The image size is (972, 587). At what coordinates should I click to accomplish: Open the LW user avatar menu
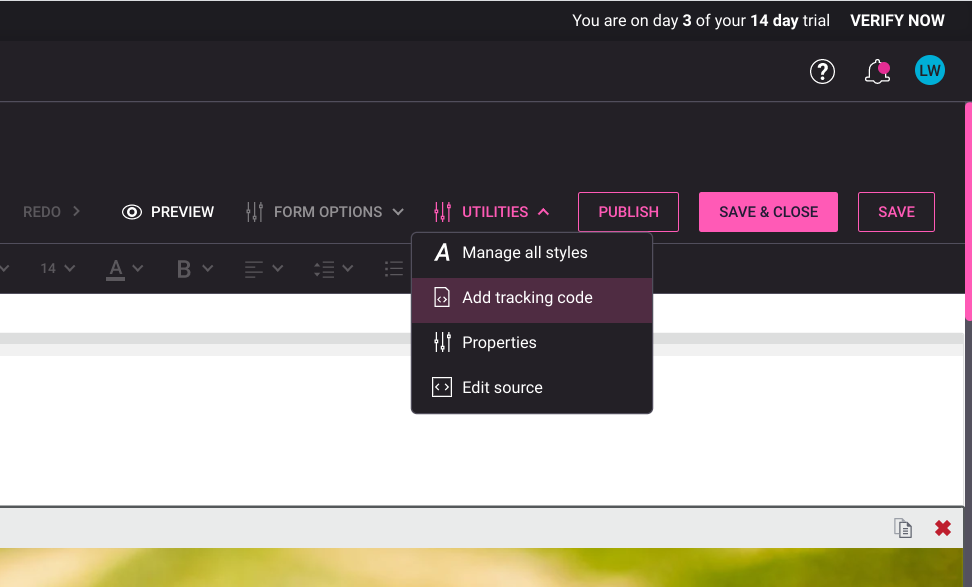pos(929,71)
